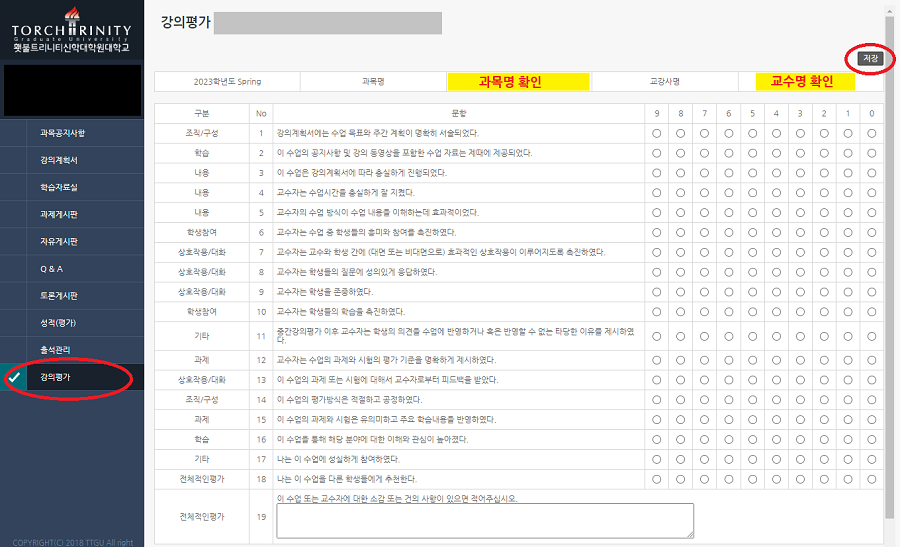Open 과목공지사항 in the sidebar

62,133
